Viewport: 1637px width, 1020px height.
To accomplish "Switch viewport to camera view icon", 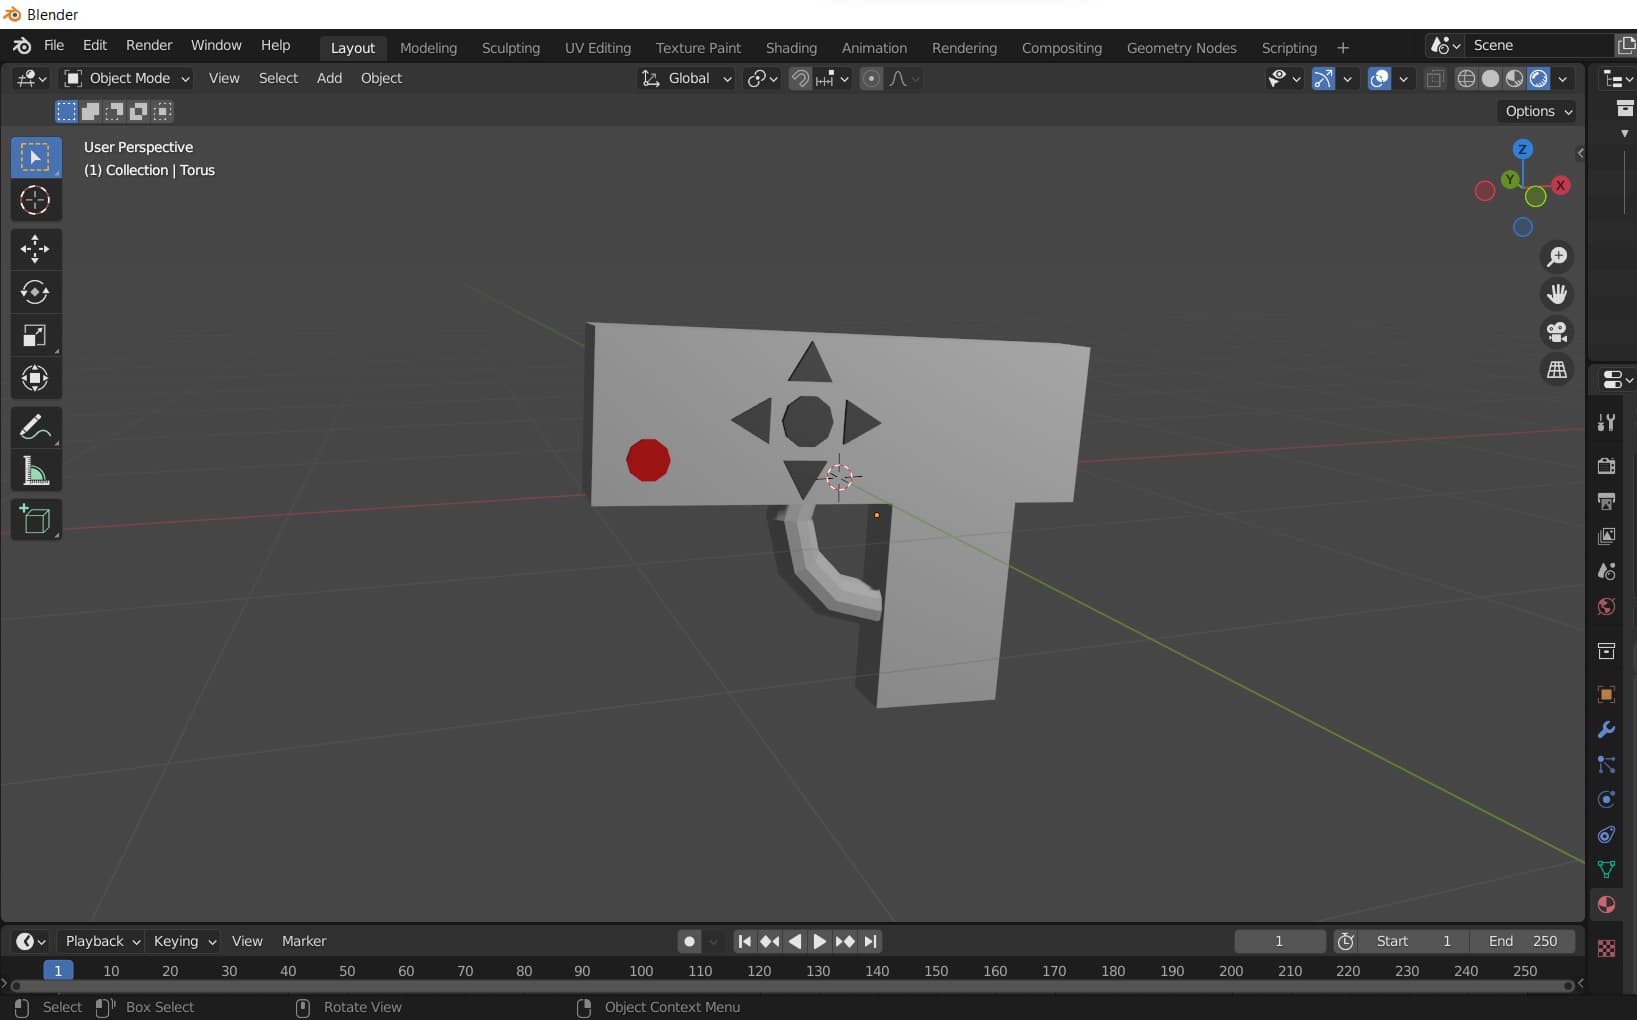I will [x=1557, y=332].
